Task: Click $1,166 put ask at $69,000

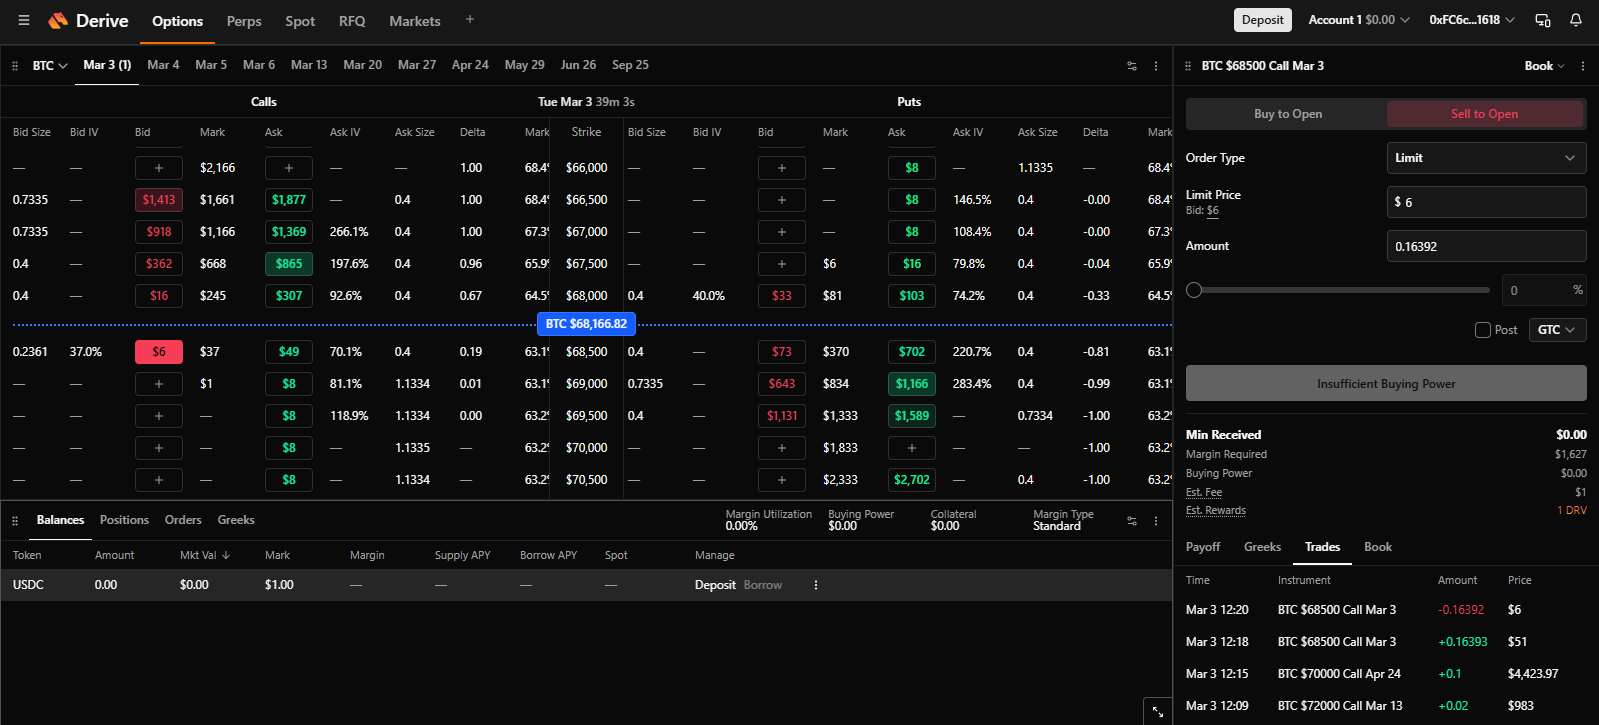Action: pyautogui.click(x=912, y=384)
